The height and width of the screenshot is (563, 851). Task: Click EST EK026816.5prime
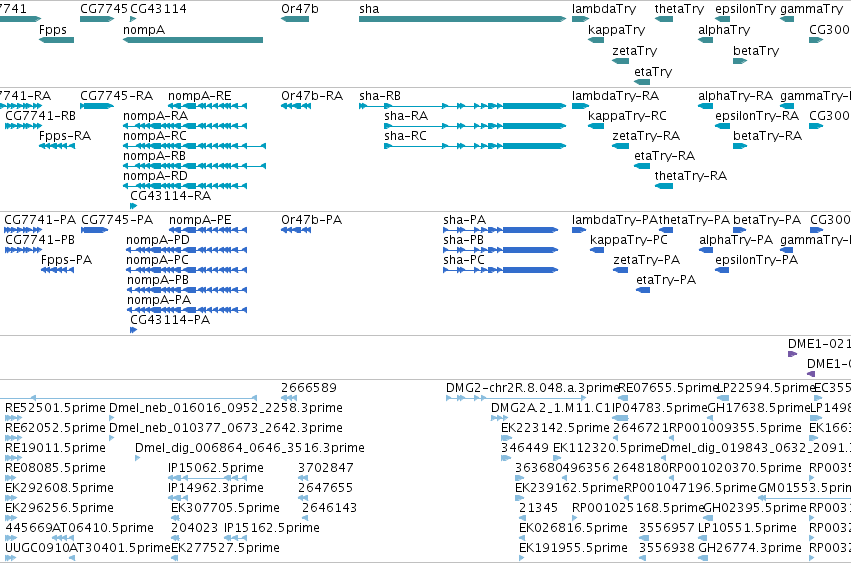point(573,528)
